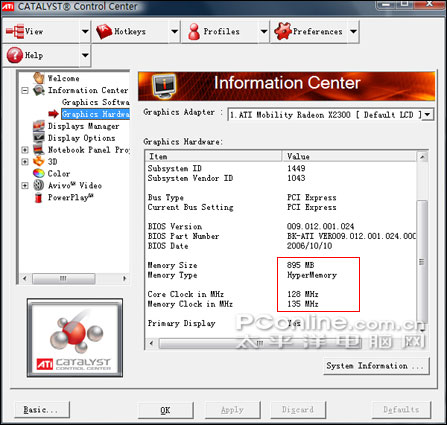The height and width of the screenshot is (425, 447).
Task: Click the Help question mark icon
Action: click(15, 55)
